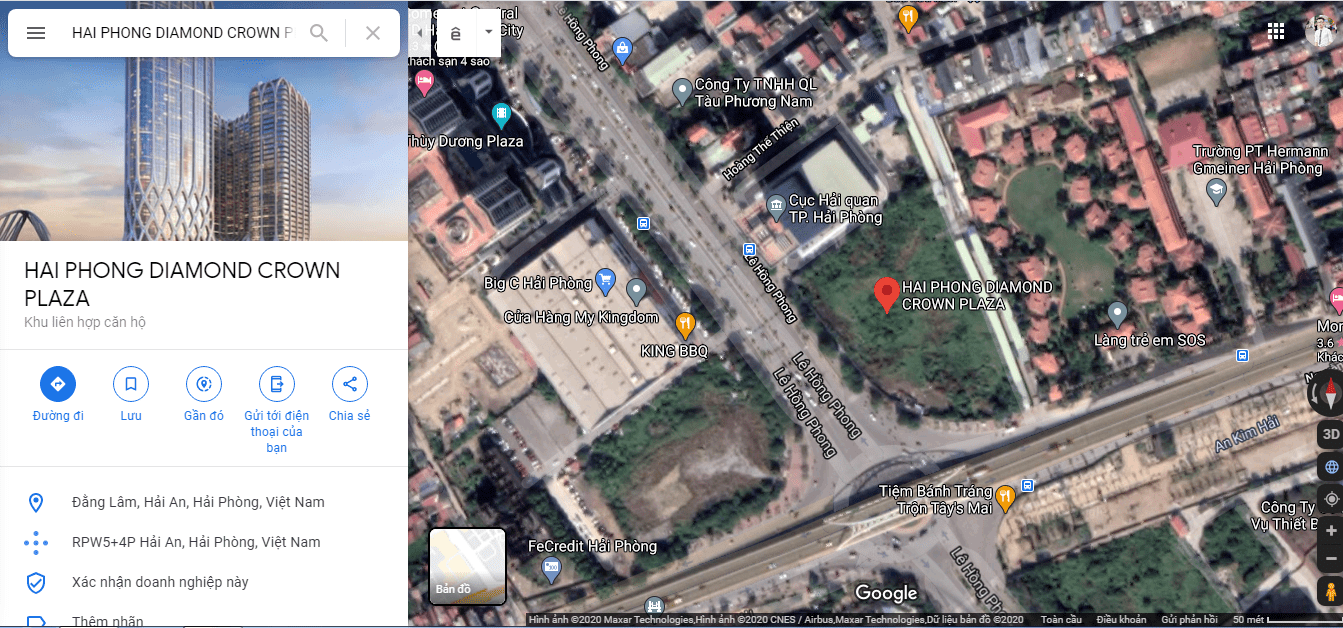Select FeCredit Hải Phòng marker
The width and height of the screenshot is (1343, 628).
point(551,570)
